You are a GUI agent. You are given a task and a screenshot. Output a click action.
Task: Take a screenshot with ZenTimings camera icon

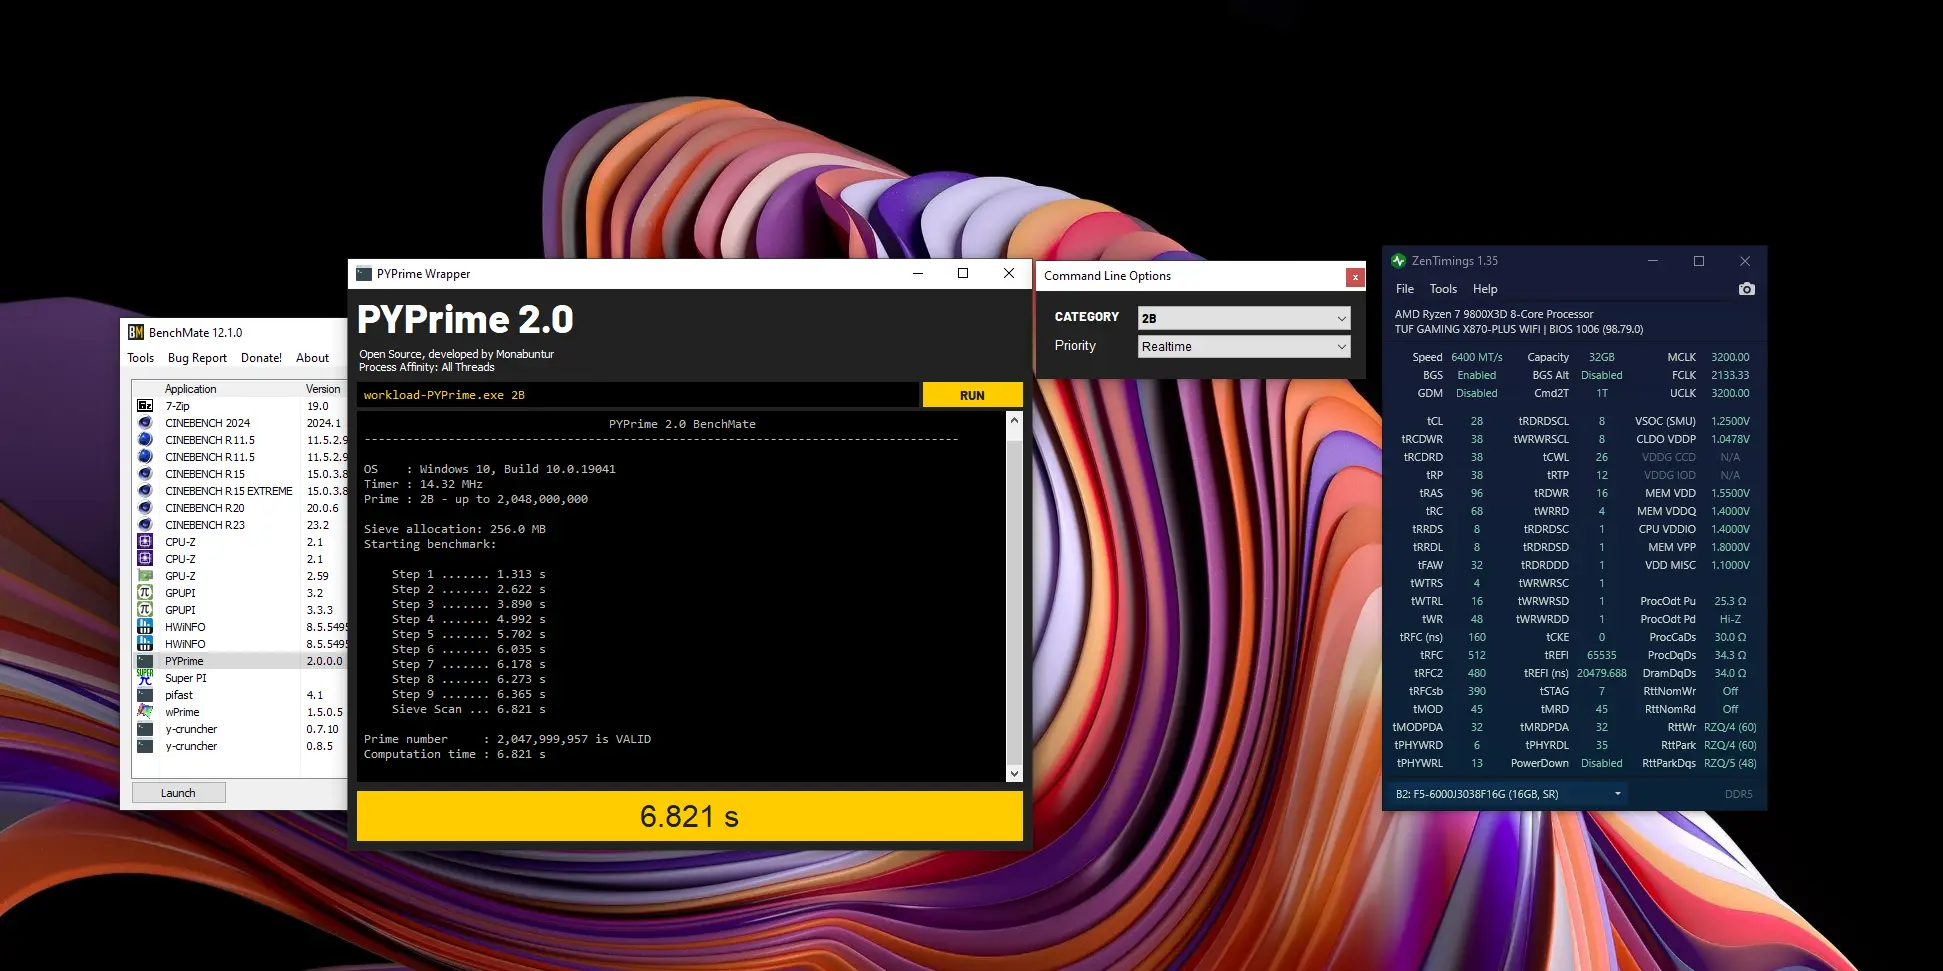[x=1747, y=289]
